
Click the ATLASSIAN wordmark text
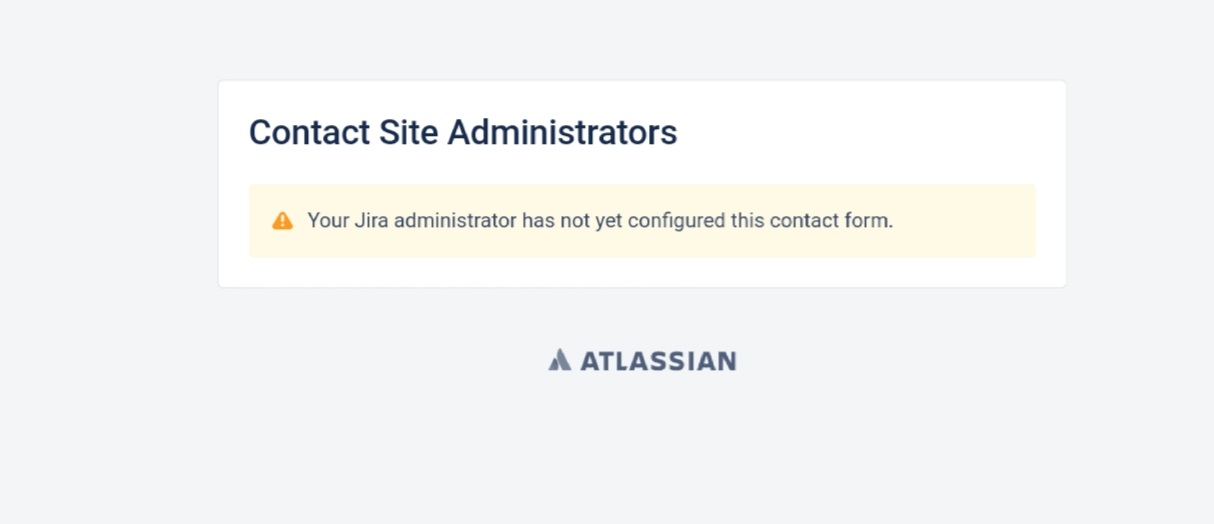658,361
